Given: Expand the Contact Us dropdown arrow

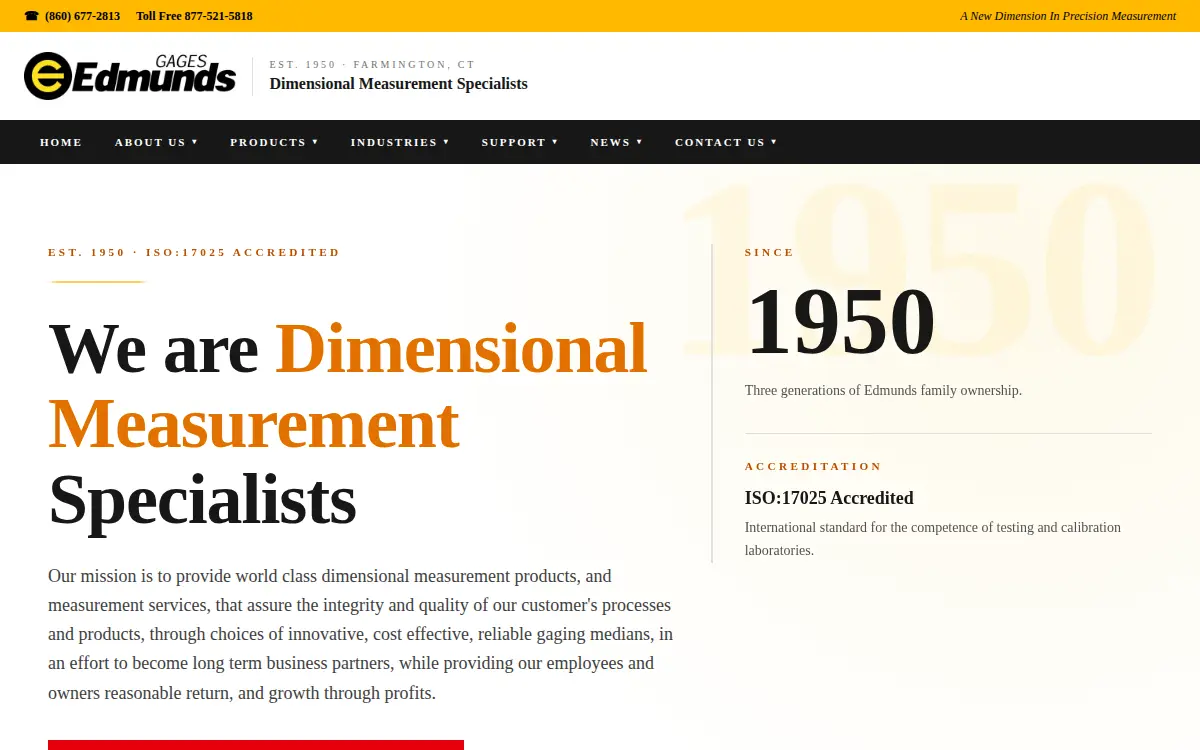Looking at the screenshot, I should [774, 142].
